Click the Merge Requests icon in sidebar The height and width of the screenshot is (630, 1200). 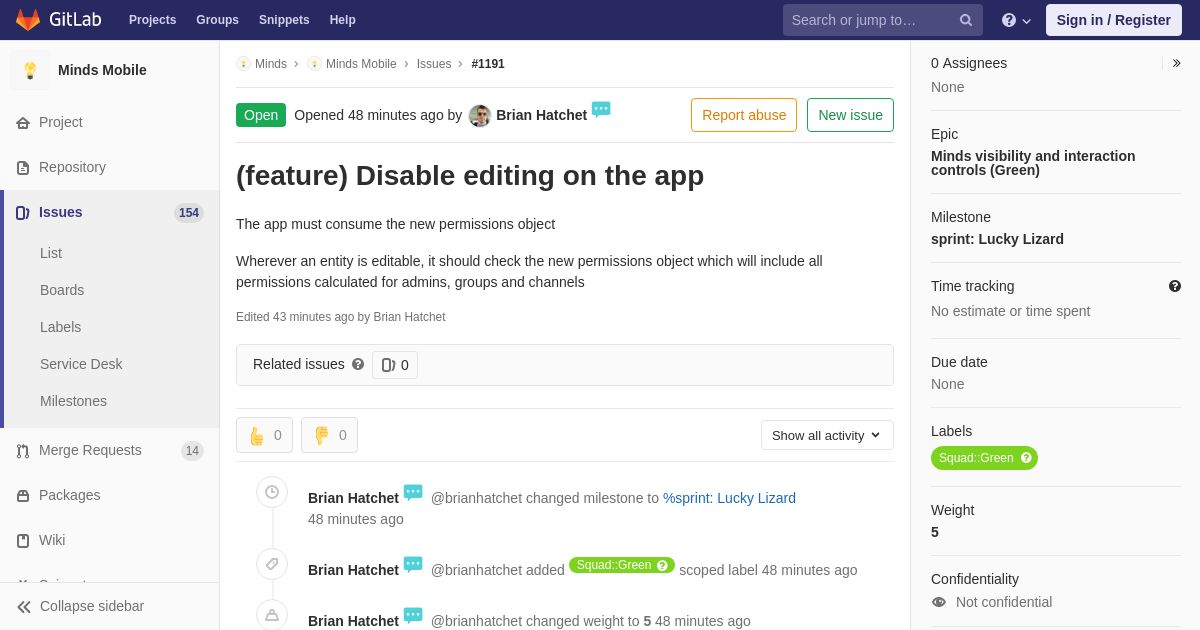23,451
